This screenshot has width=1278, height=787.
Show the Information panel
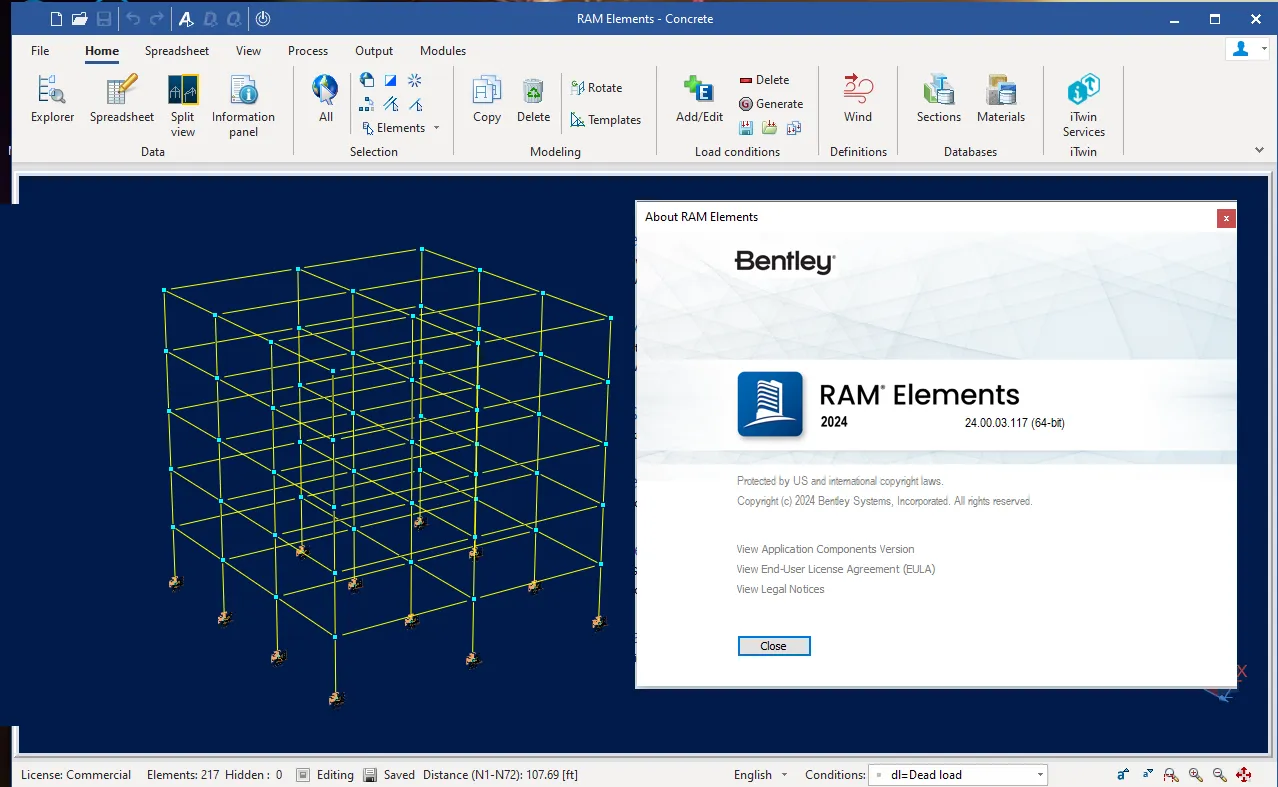pos(243,106)
